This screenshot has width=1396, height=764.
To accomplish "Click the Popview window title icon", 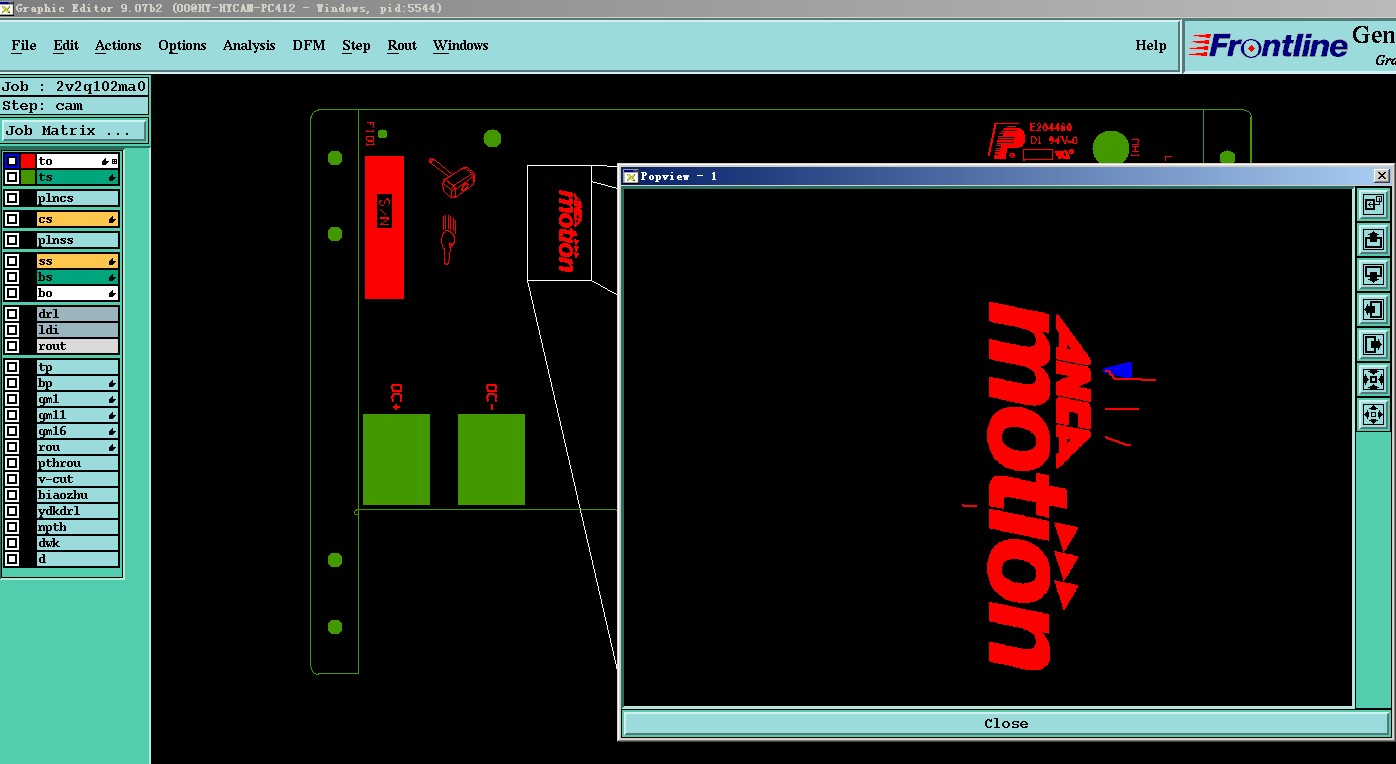I will coord(630,176).
